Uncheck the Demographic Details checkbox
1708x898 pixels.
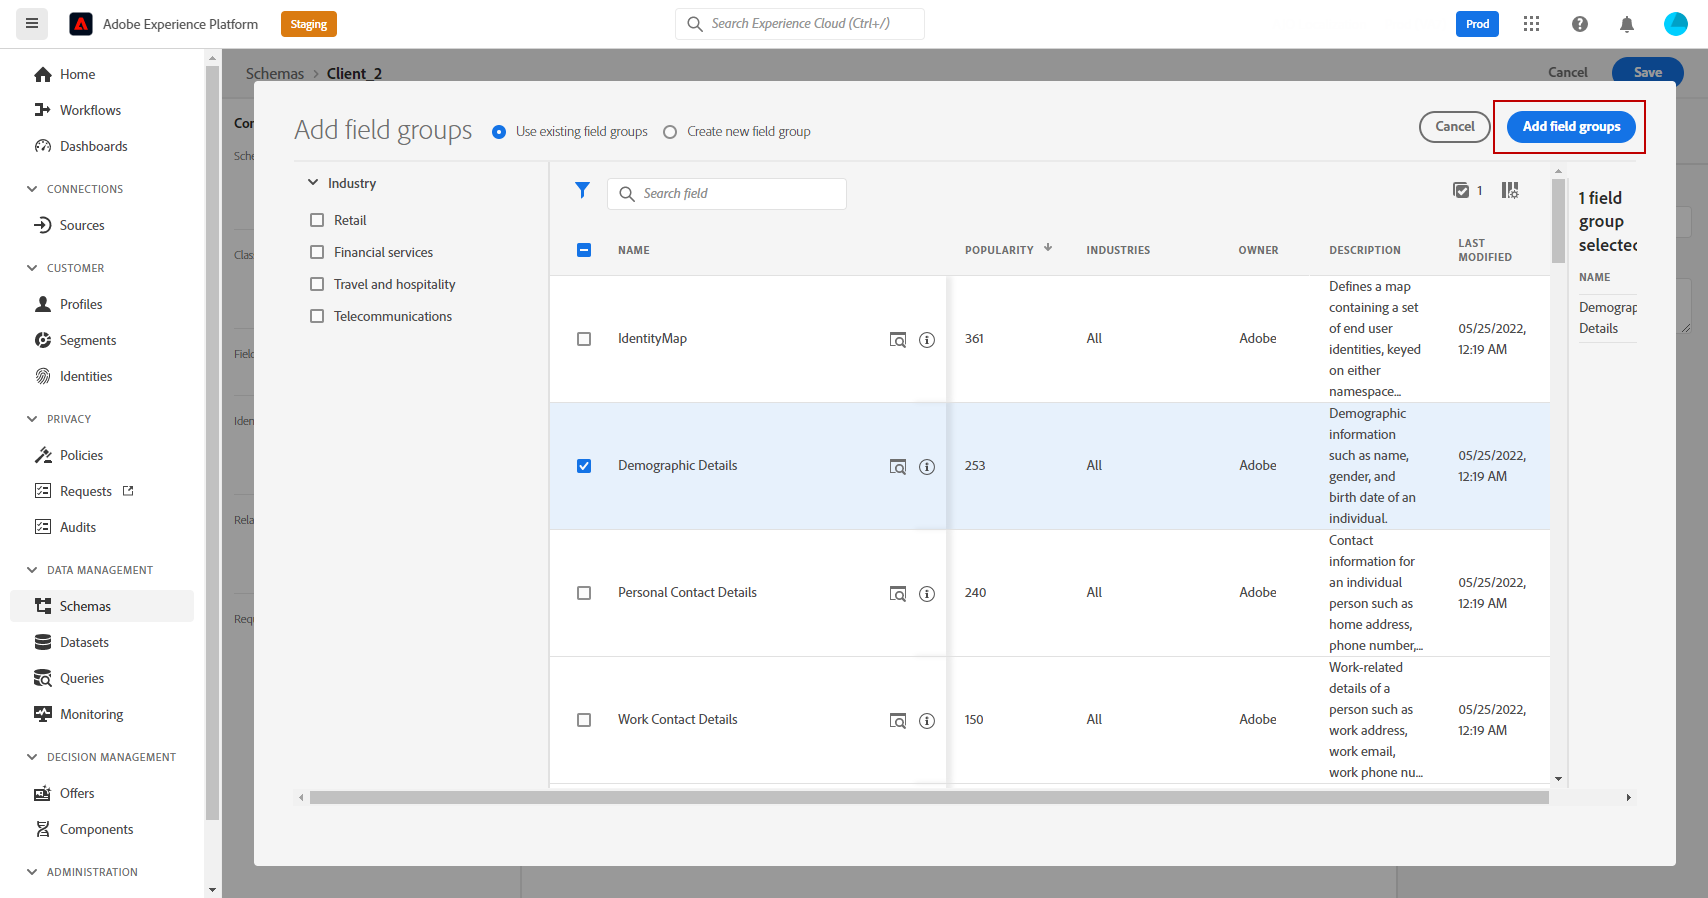click(x=584, y=466)
